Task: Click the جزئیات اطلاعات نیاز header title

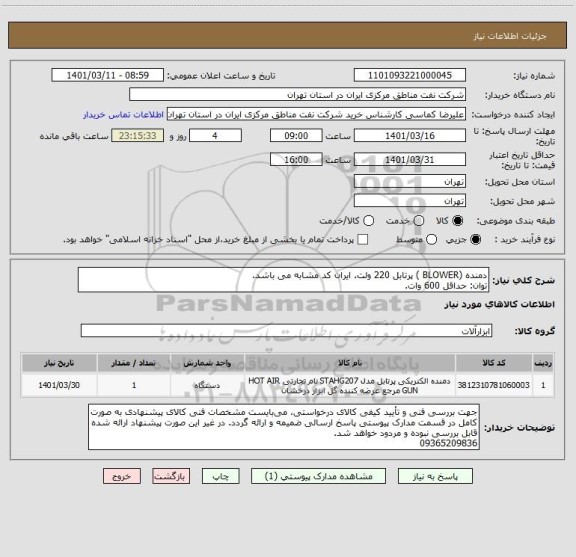Action: pos(510,36)
